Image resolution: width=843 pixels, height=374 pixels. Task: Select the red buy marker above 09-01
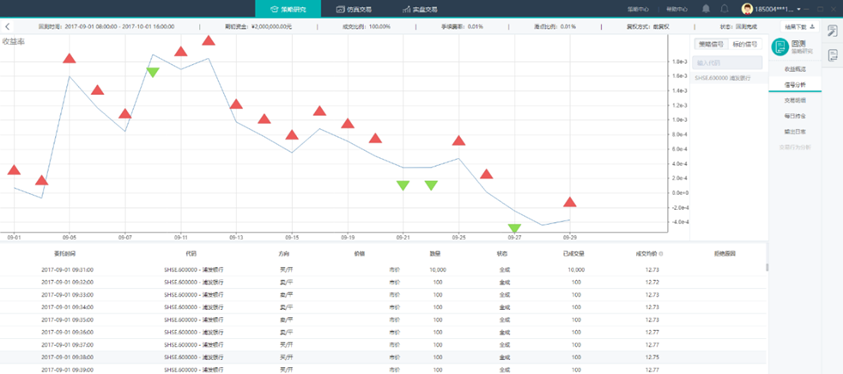(x=14, y=170)
